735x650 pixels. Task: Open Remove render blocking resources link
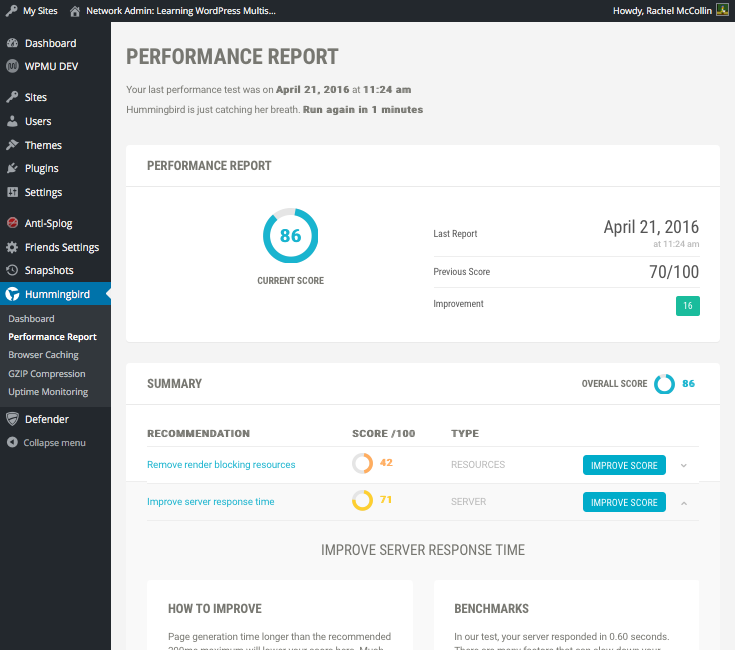[221, 464]
